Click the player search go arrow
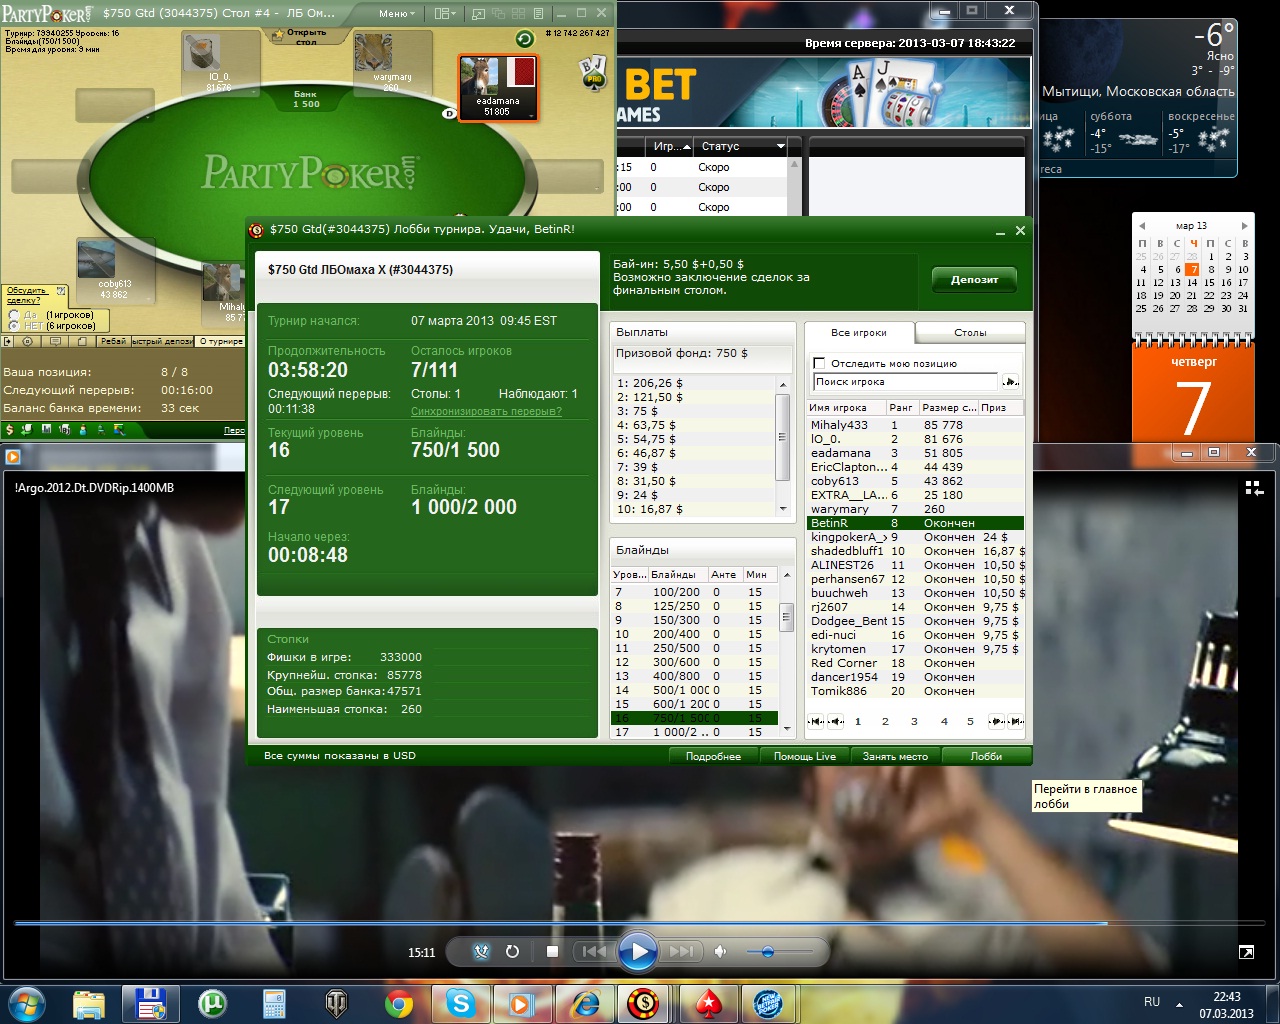Viewport: 1280px width, 1024px height. click(1010, 381)
